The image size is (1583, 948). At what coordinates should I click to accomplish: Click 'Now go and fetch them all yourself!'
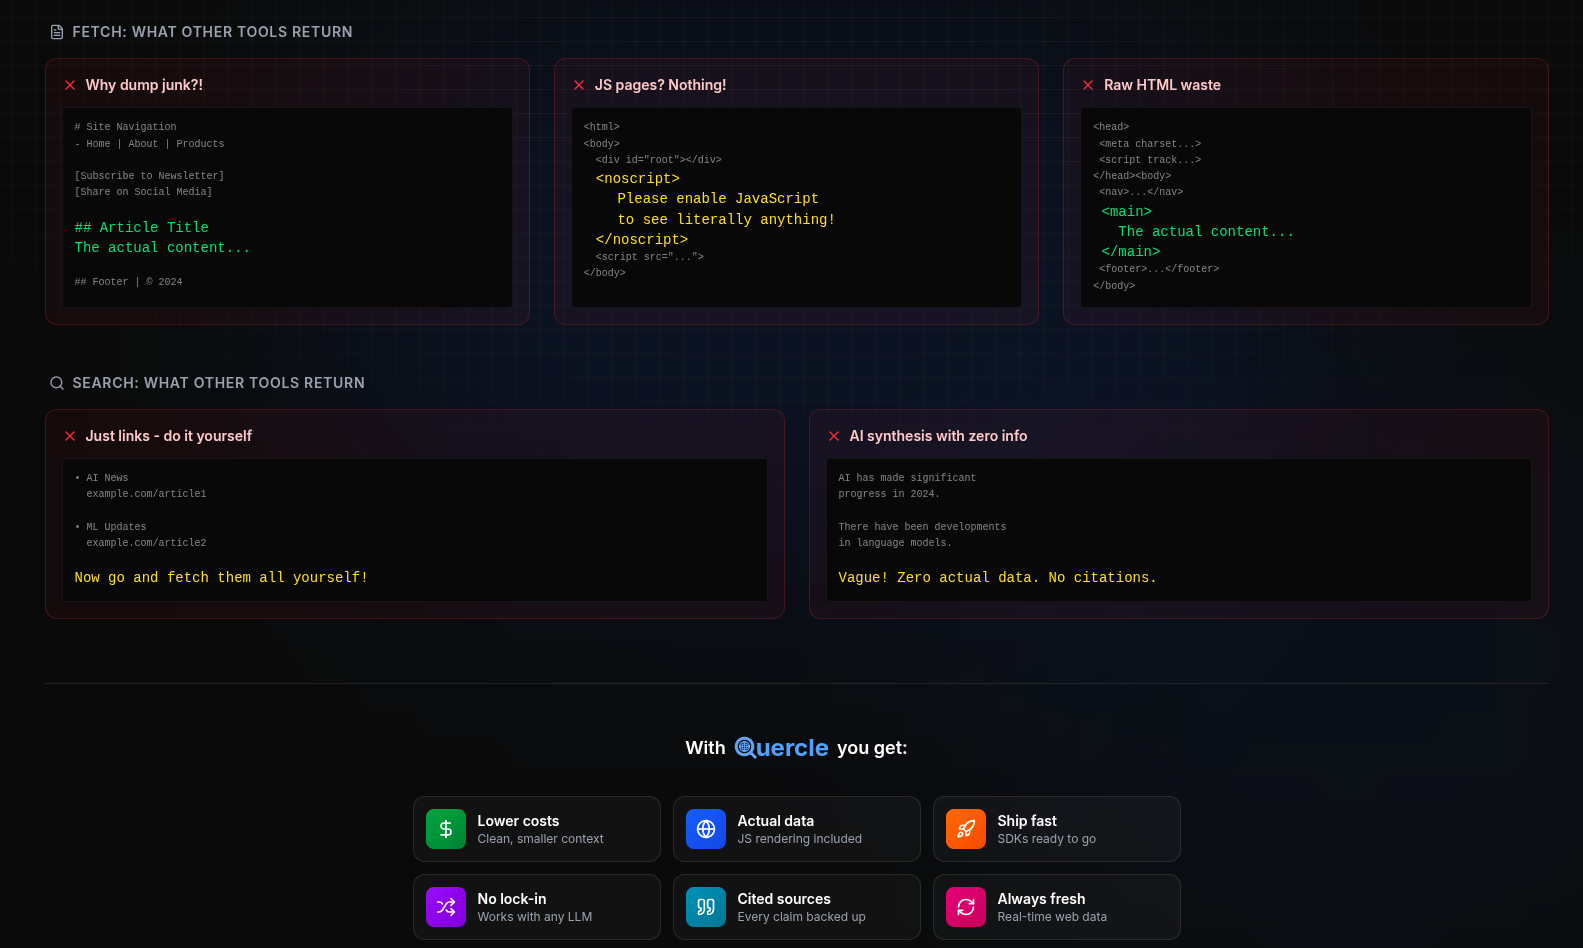tap(221, 578)
